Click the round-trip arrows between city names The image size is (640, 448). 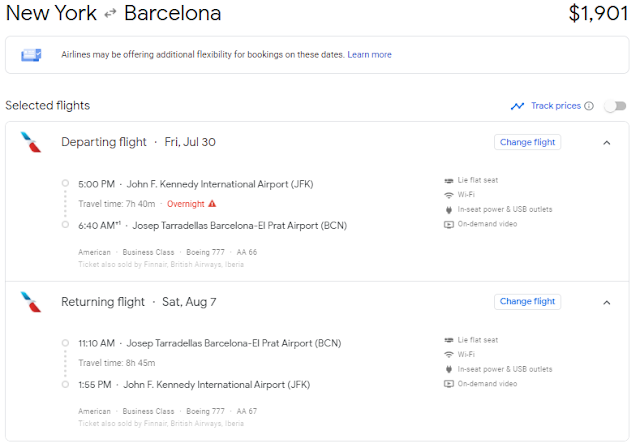coord(109,15)
